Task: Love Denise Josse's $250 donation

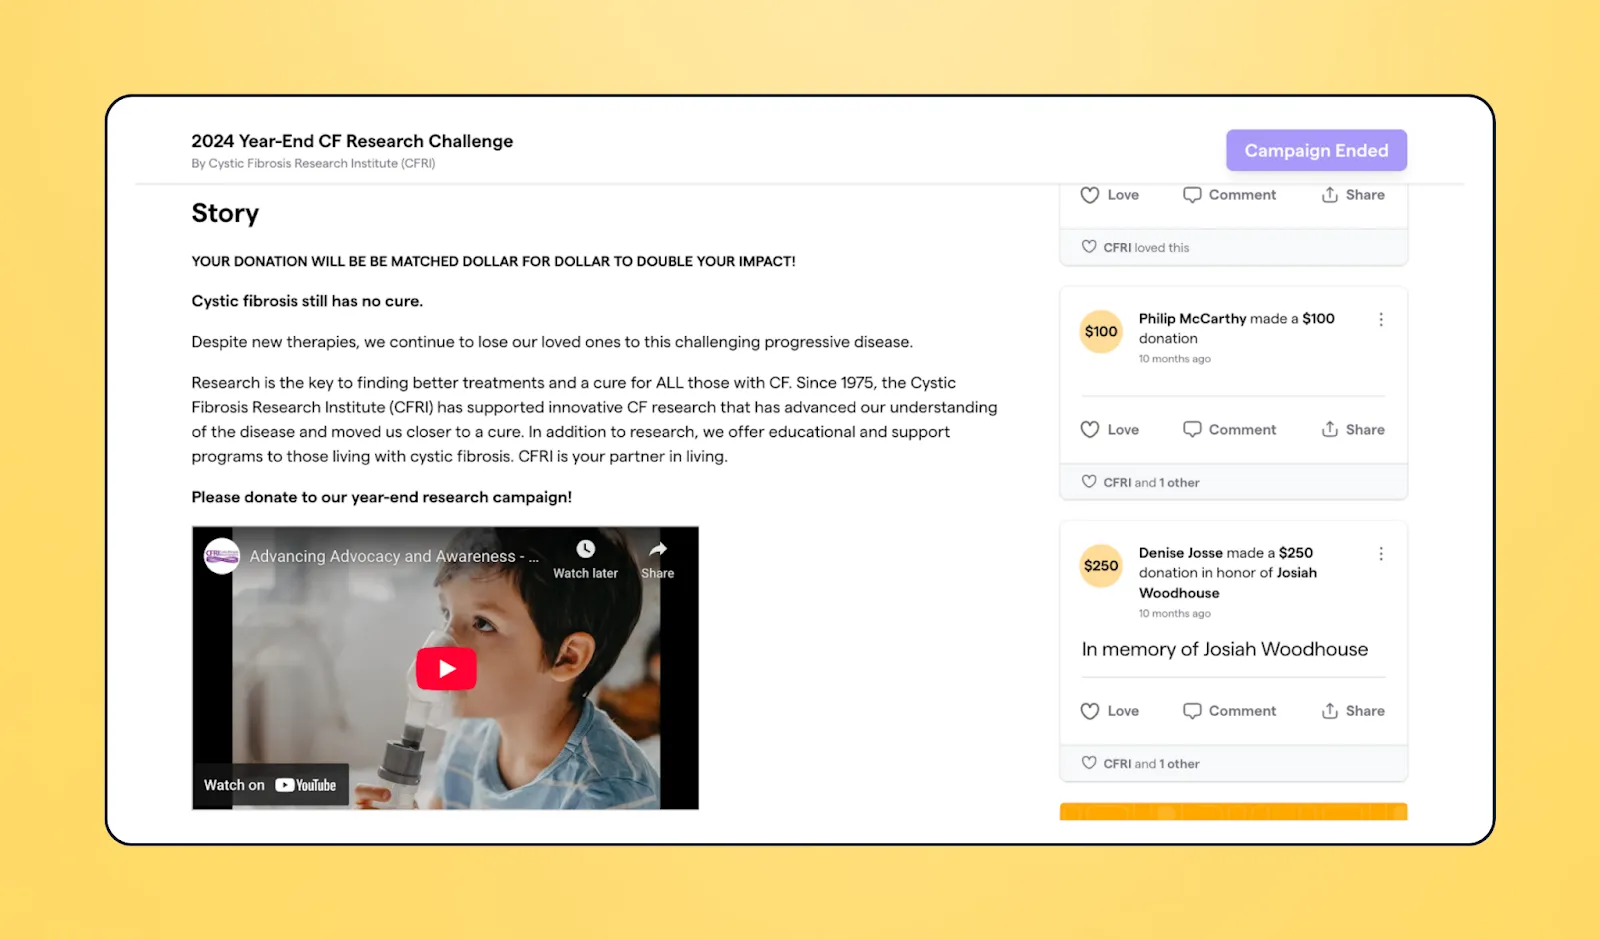Action: click(x=1110, y=711)
